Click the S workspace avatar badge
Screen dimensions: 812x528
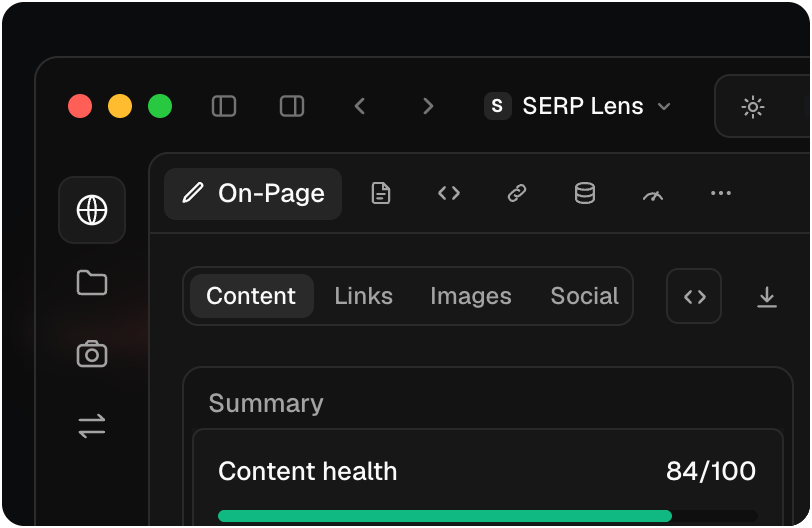(x=498, y=106)
